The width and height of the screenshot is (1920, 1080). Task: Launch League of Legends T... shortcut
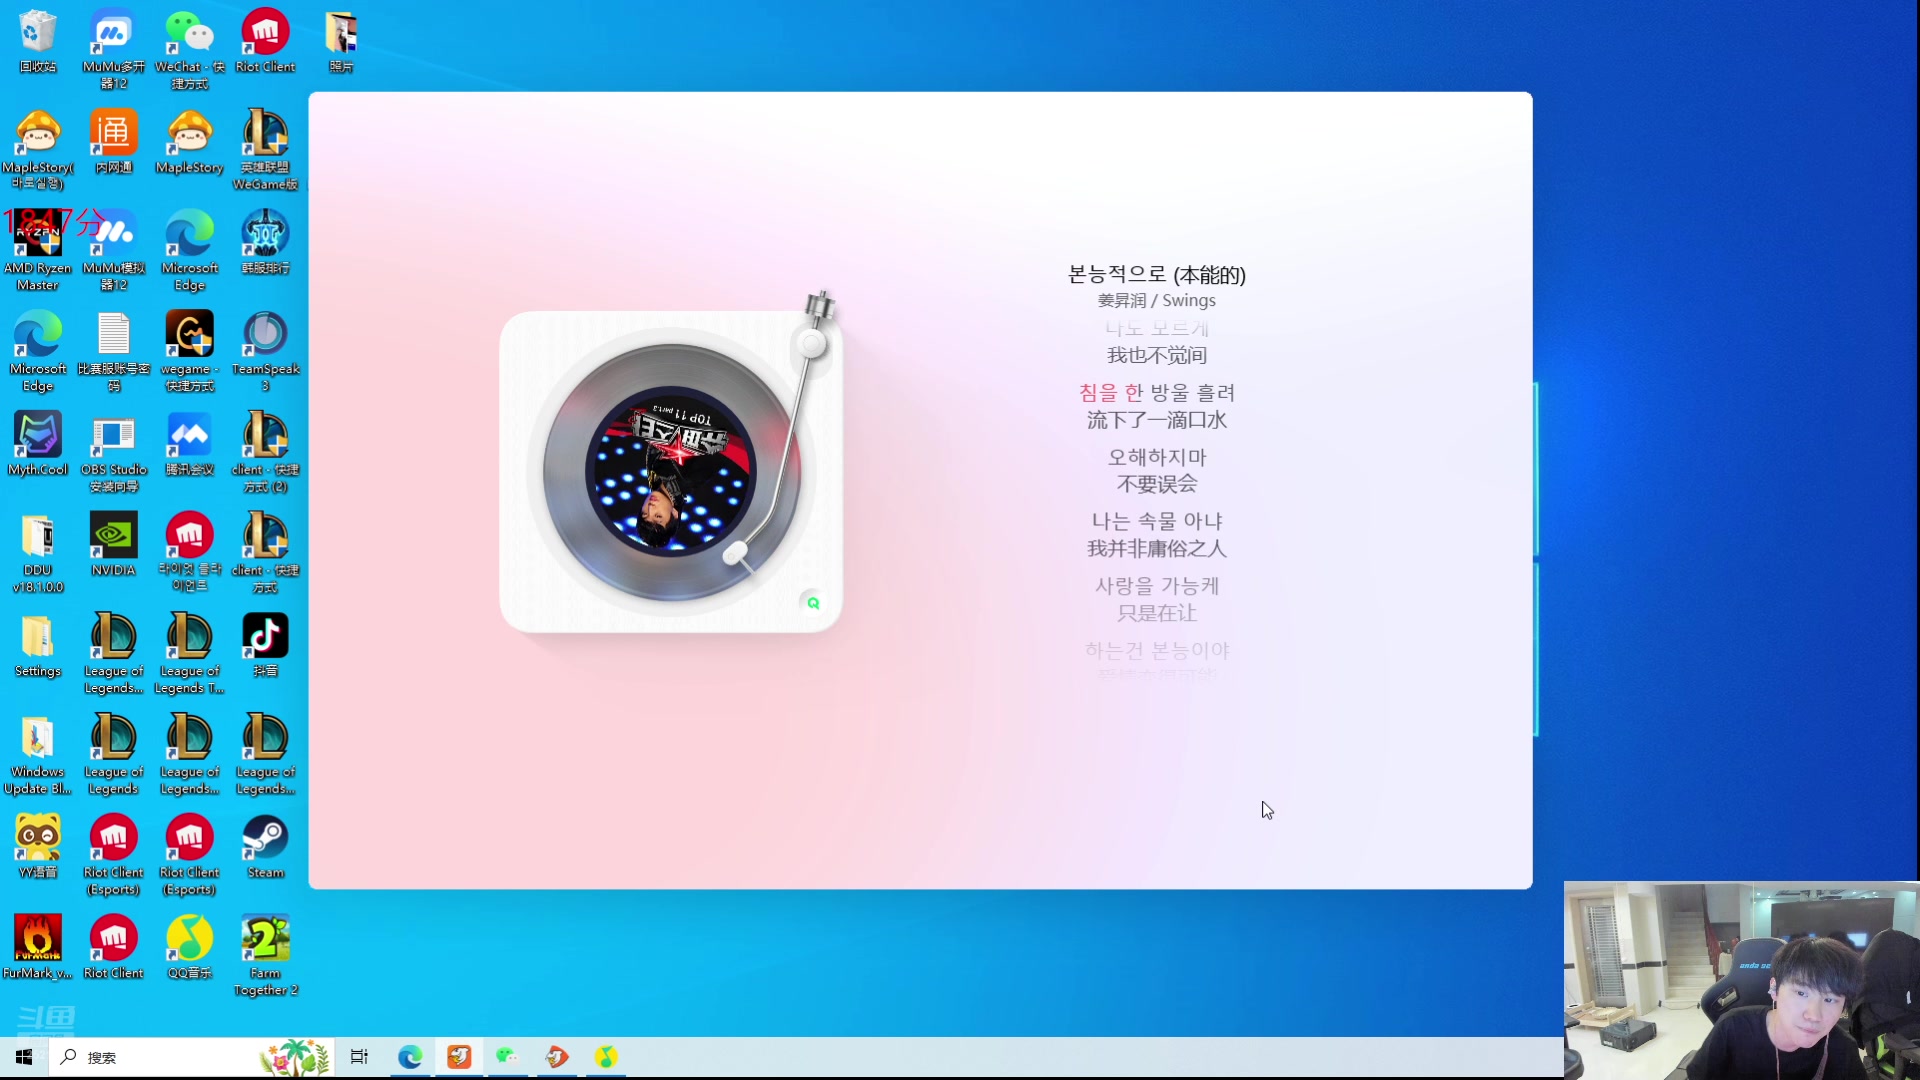click(x=189, y=654)
